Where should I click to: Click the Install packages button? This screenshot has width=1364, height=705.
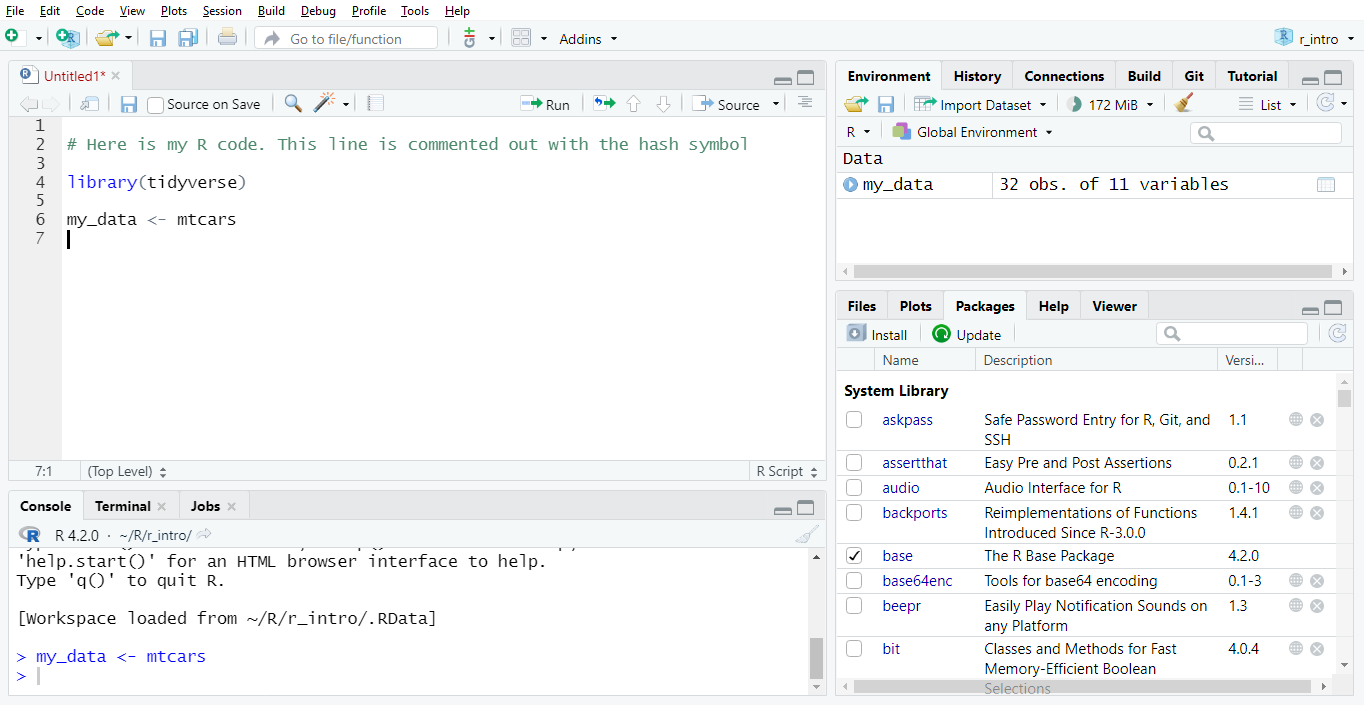(x=877, y=335)
